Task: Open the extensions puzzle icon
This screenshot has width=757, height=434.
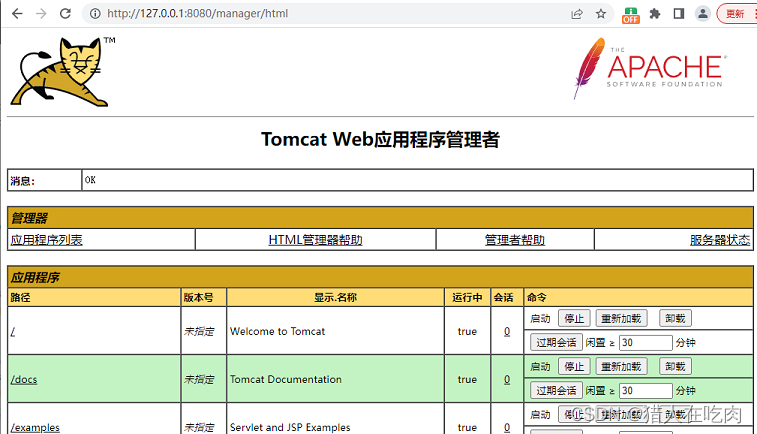Action: 655,14
